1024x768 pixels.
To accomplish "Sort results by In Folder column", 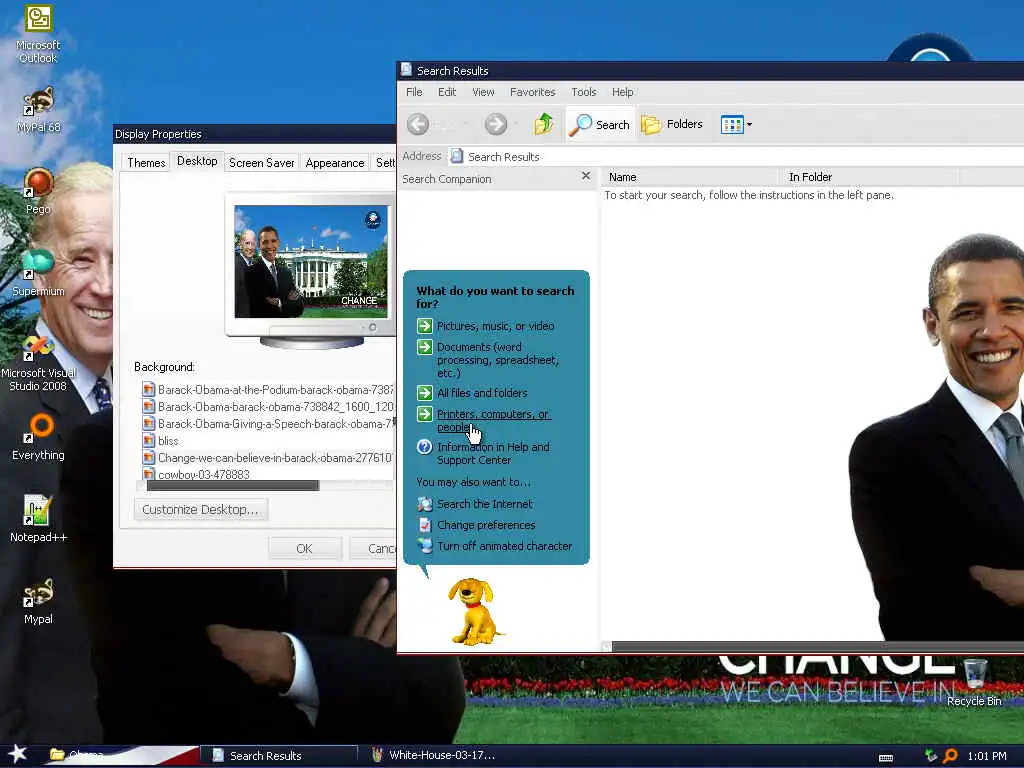I will click(x=869, y=177).
